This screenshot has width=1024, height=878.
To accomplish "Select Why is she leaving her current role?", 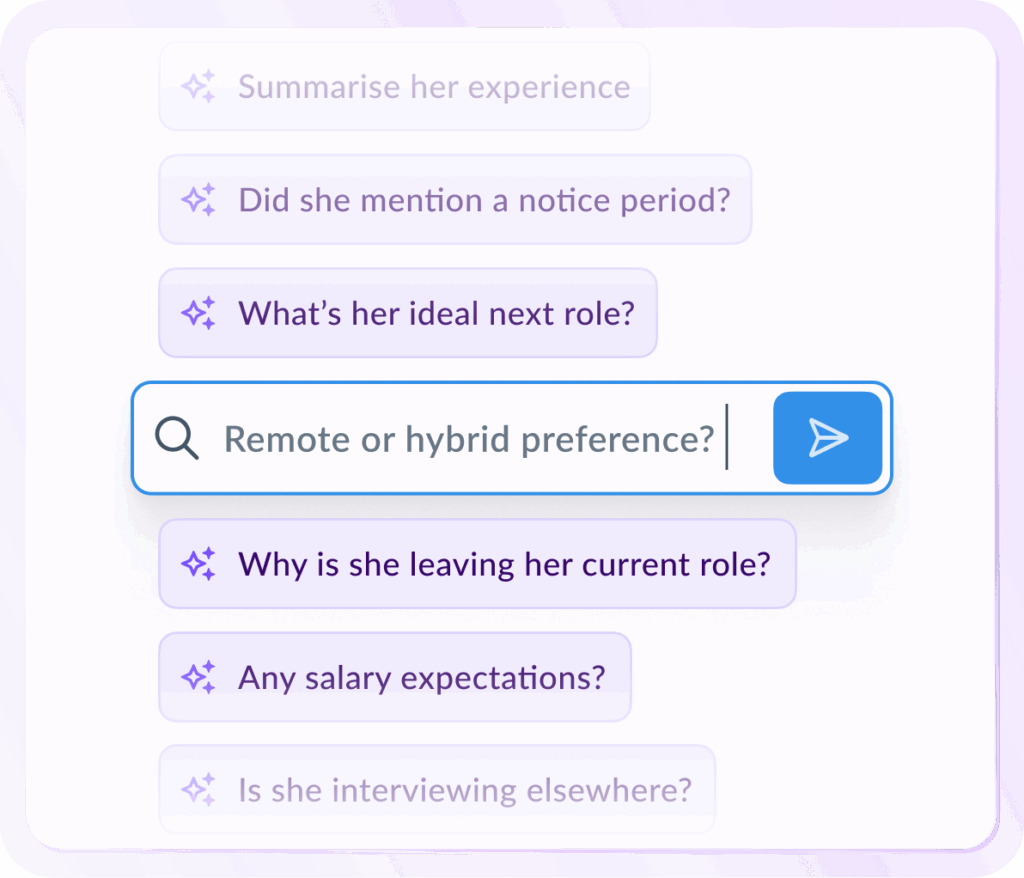I will (x=504, y=564).
